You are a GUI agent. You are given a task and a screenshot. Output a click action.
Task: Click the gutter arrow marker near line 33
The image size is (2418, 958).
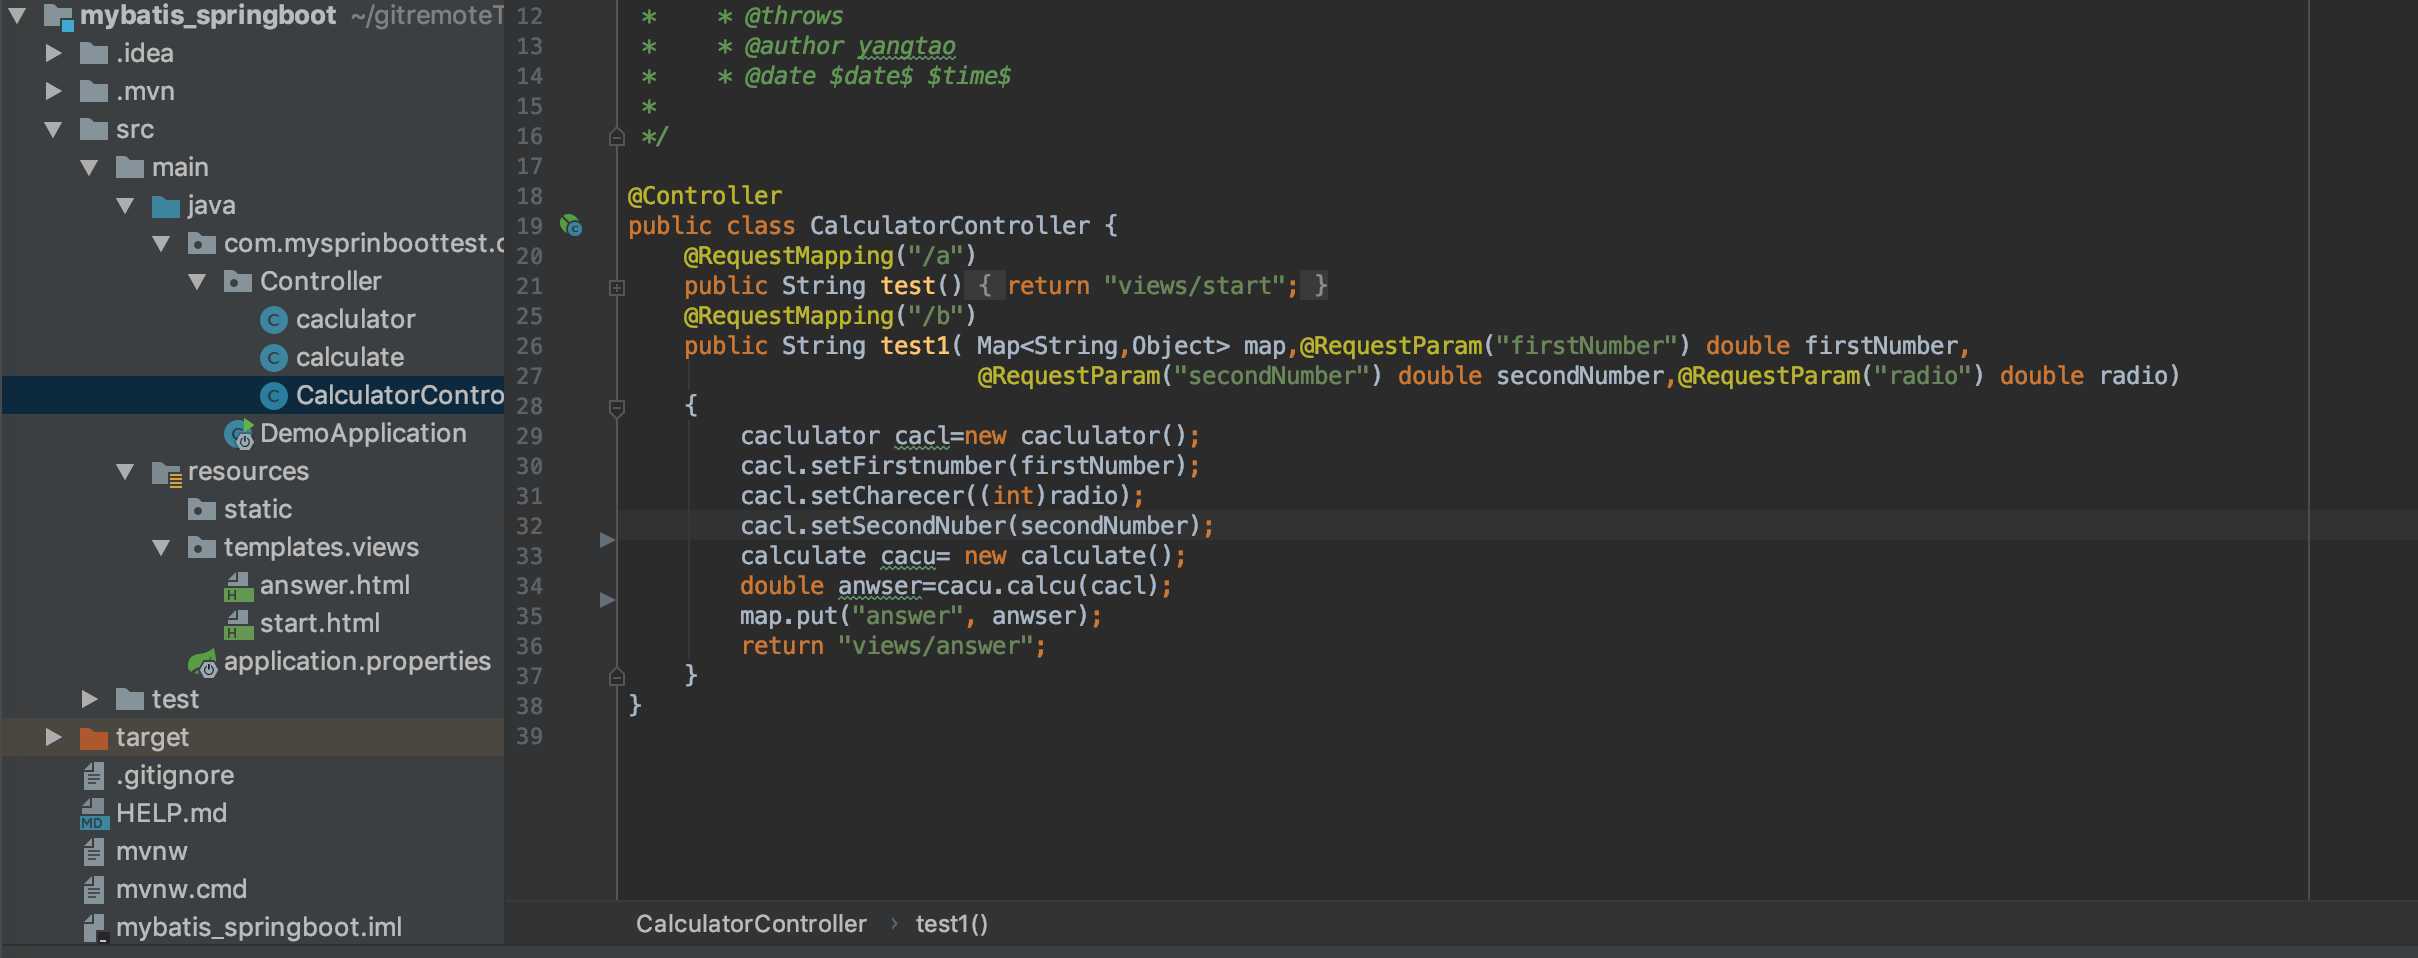[606, 540]
